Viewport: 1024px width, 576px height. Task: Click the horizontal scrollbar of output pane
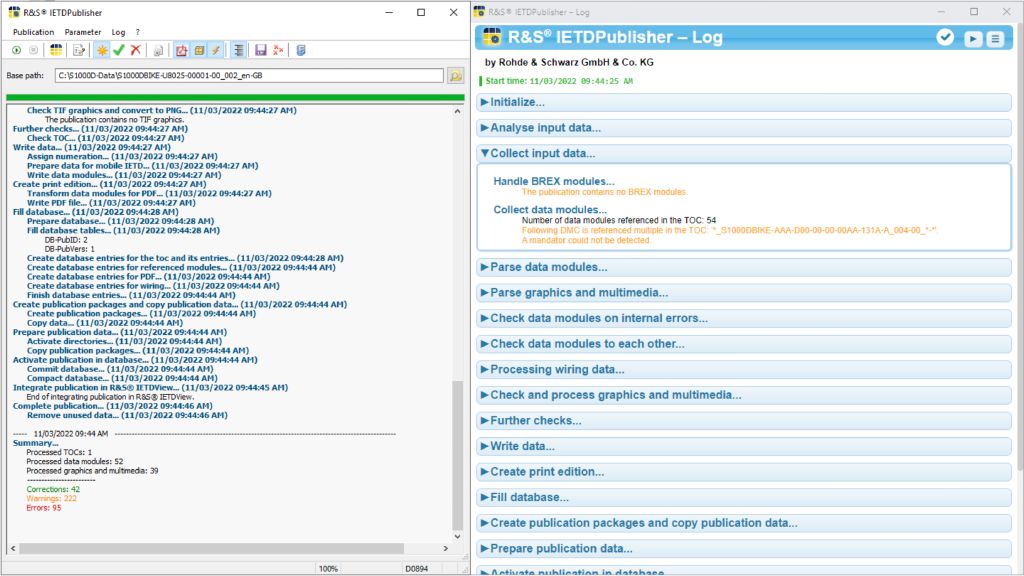coord(211,549)
